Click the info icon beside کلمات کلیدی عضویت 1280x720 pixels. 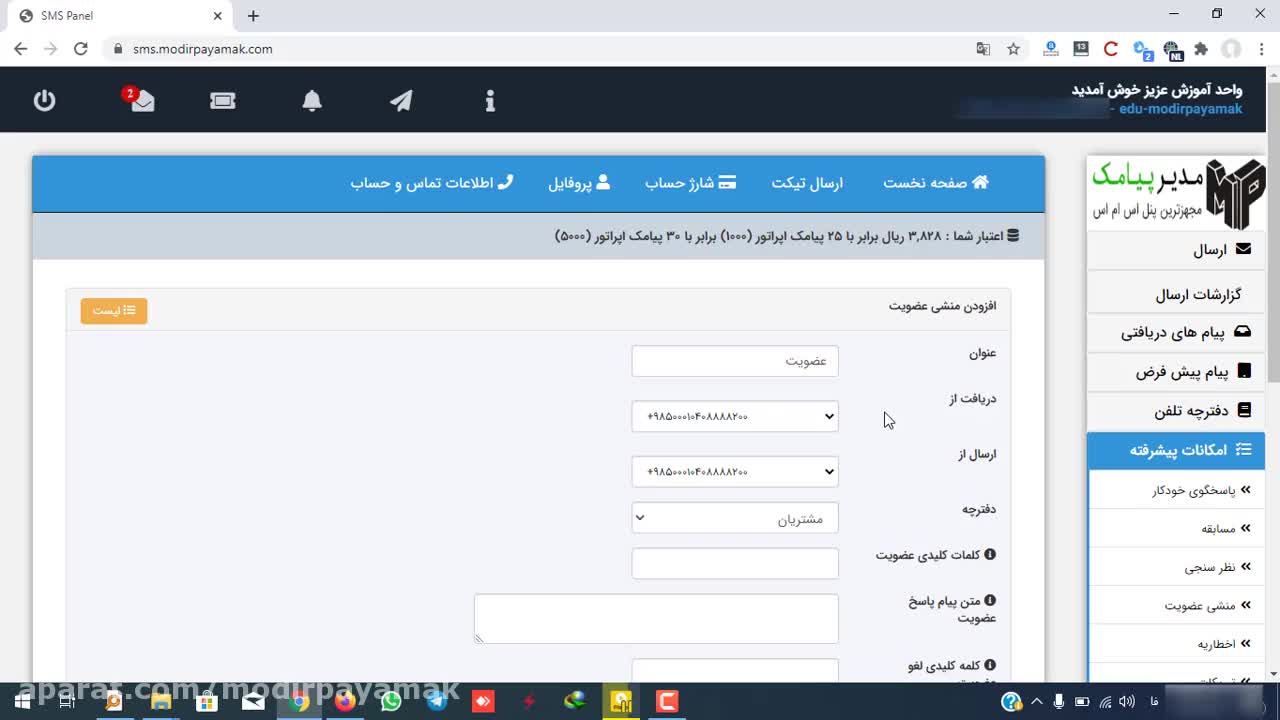990,554
